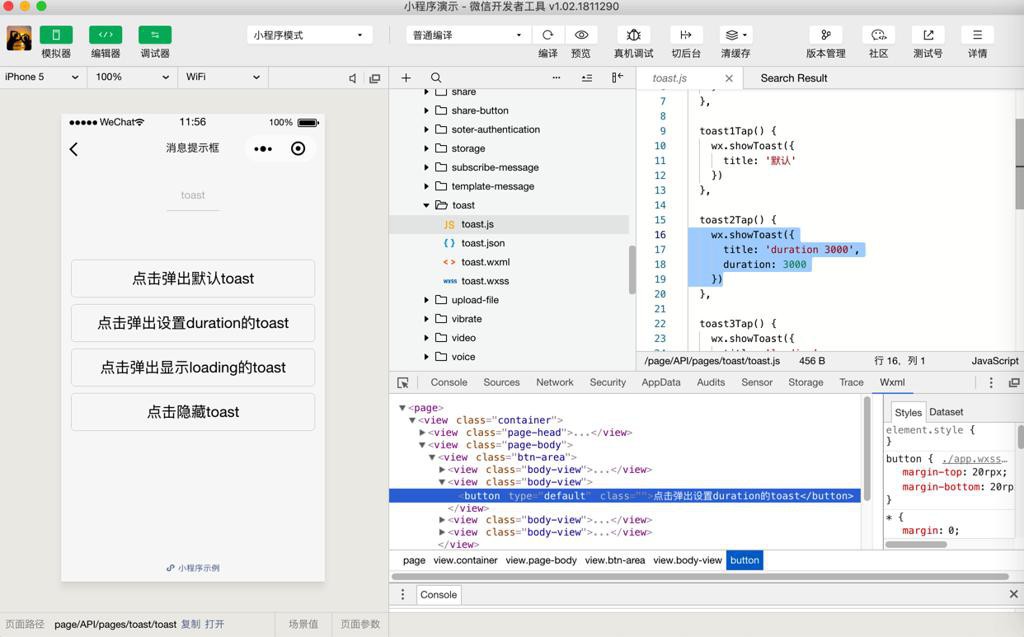Image resolution: width=1024 pixels, height=637 pixels.
Task: Click the file tree list-layout icon
Action: (587, 78)
